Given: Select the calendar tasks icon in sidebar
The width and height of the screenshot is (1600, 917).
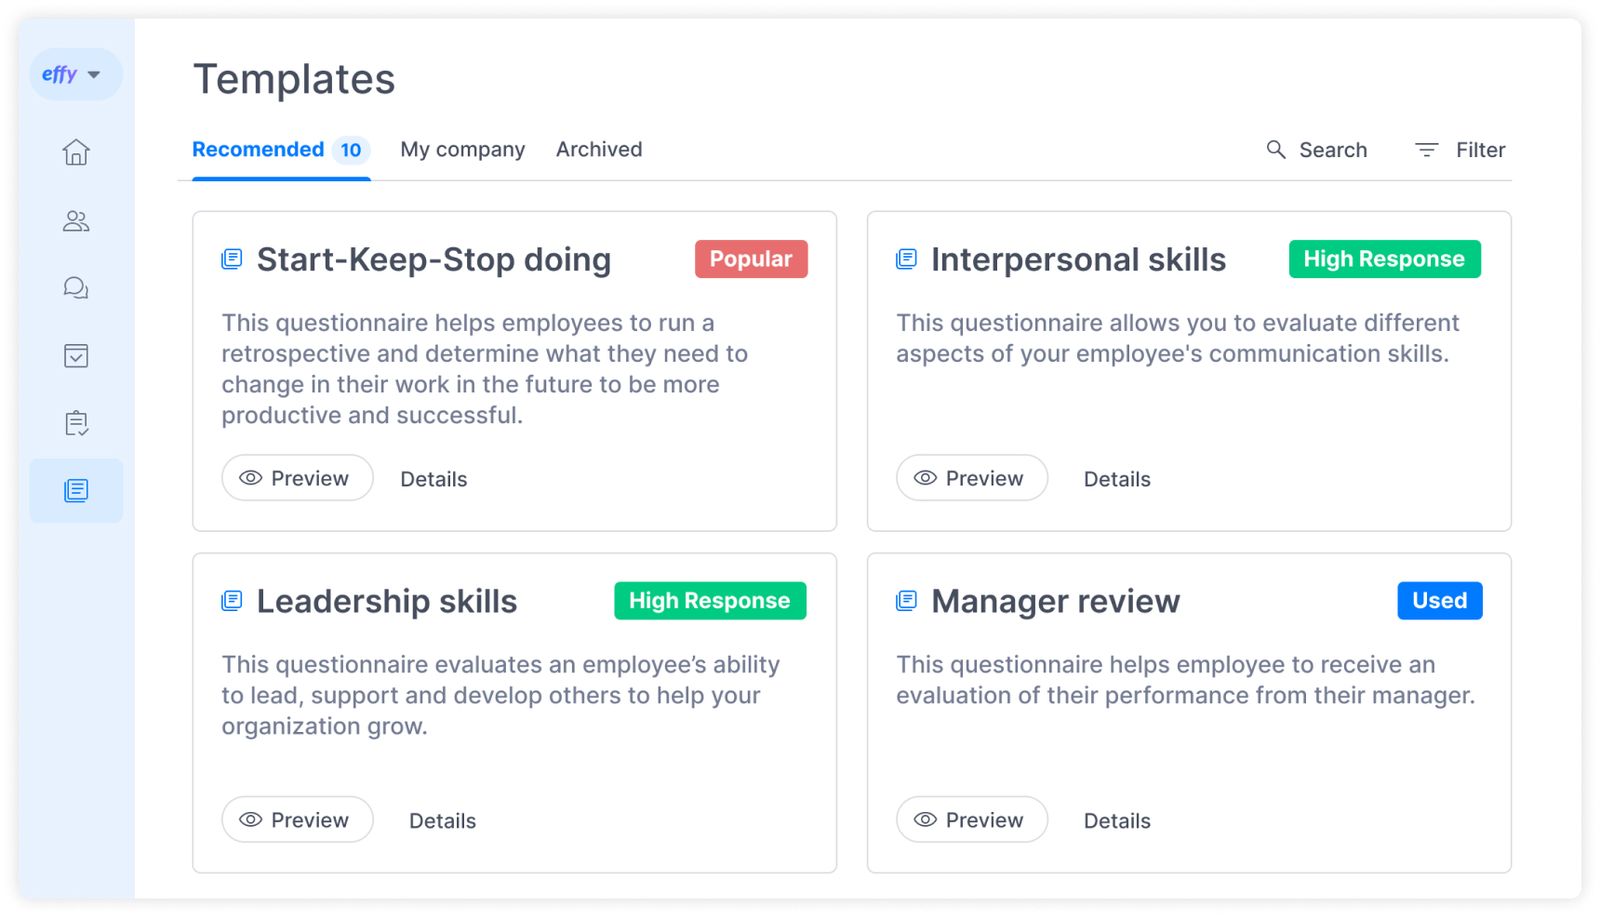Looking at the screenshot, I should pos(76,355).
